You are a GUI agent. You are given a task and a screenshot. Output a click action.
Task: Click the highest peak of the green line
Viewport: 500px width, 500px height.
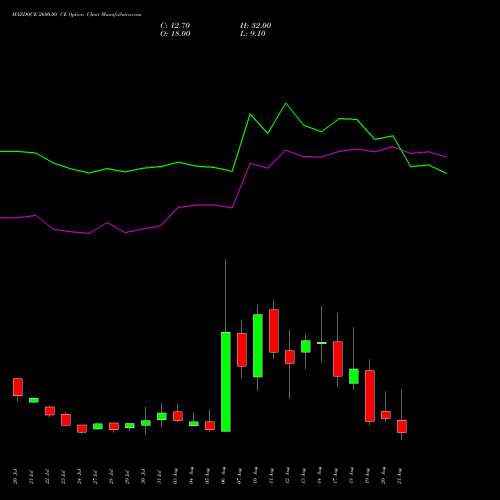click(285, 103)
